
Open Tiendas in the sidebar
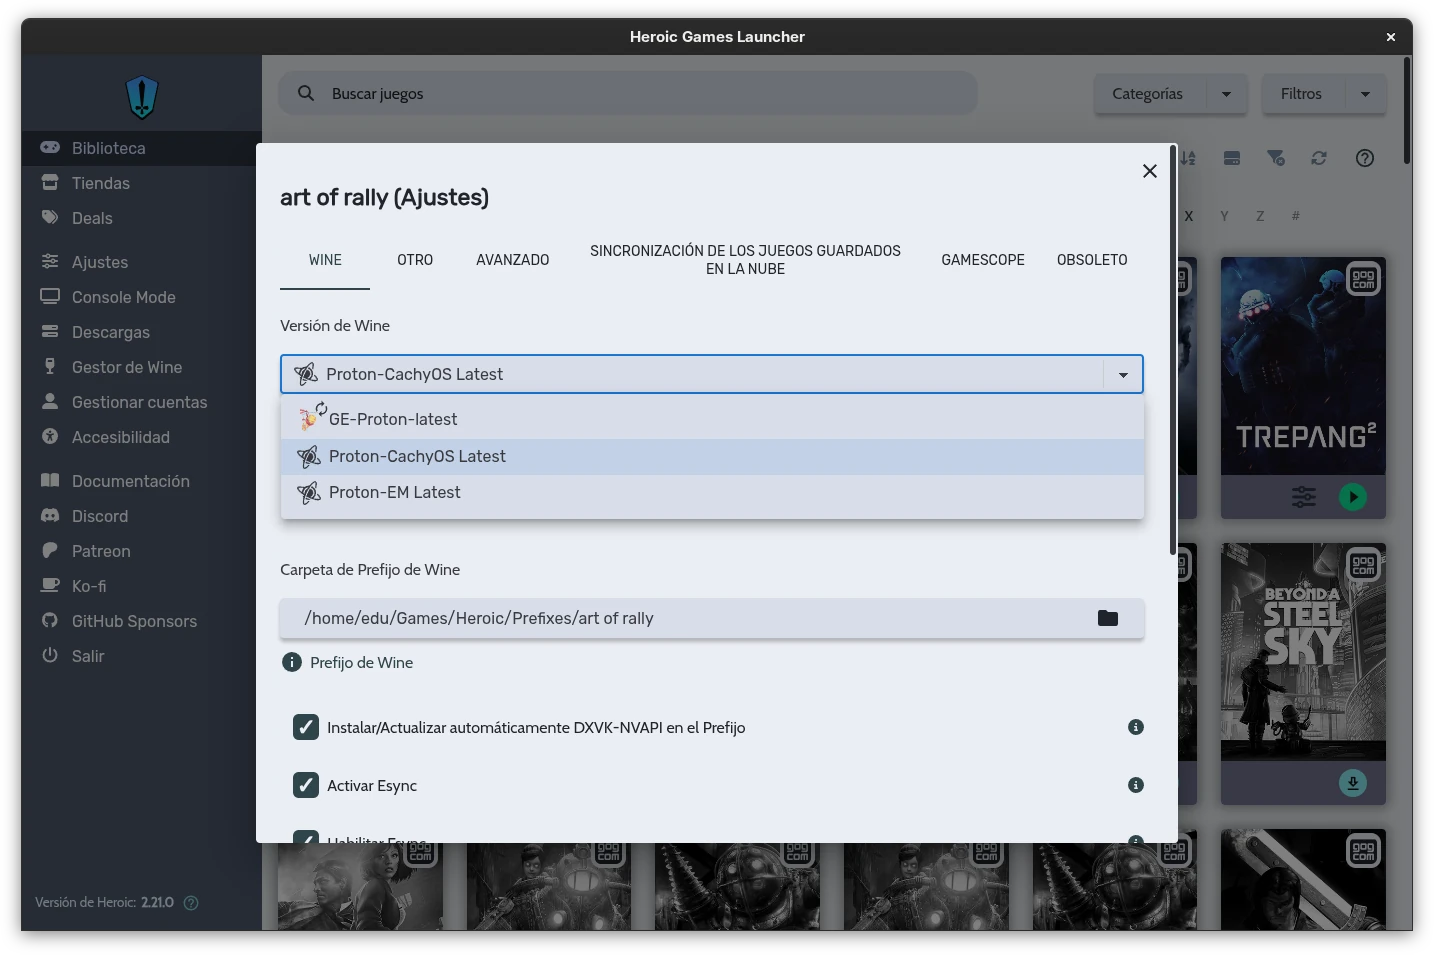141,183
